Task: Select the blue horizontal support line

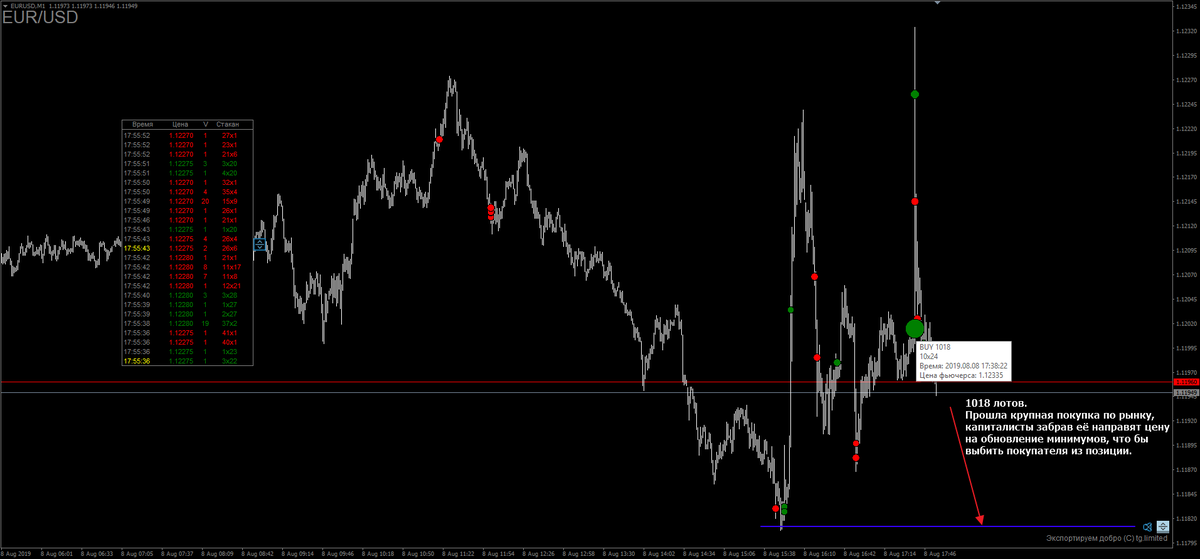Action: point(948,526)
